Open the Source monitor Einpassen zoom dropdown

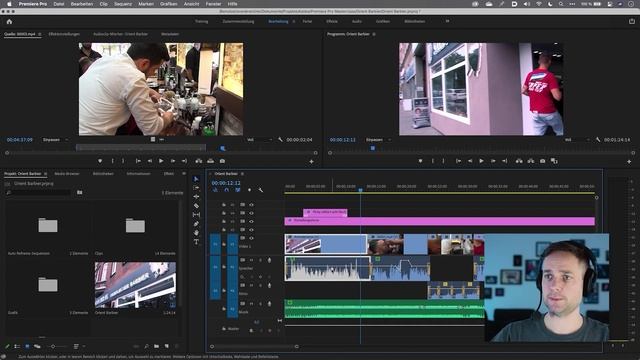(x=55, y=140)
